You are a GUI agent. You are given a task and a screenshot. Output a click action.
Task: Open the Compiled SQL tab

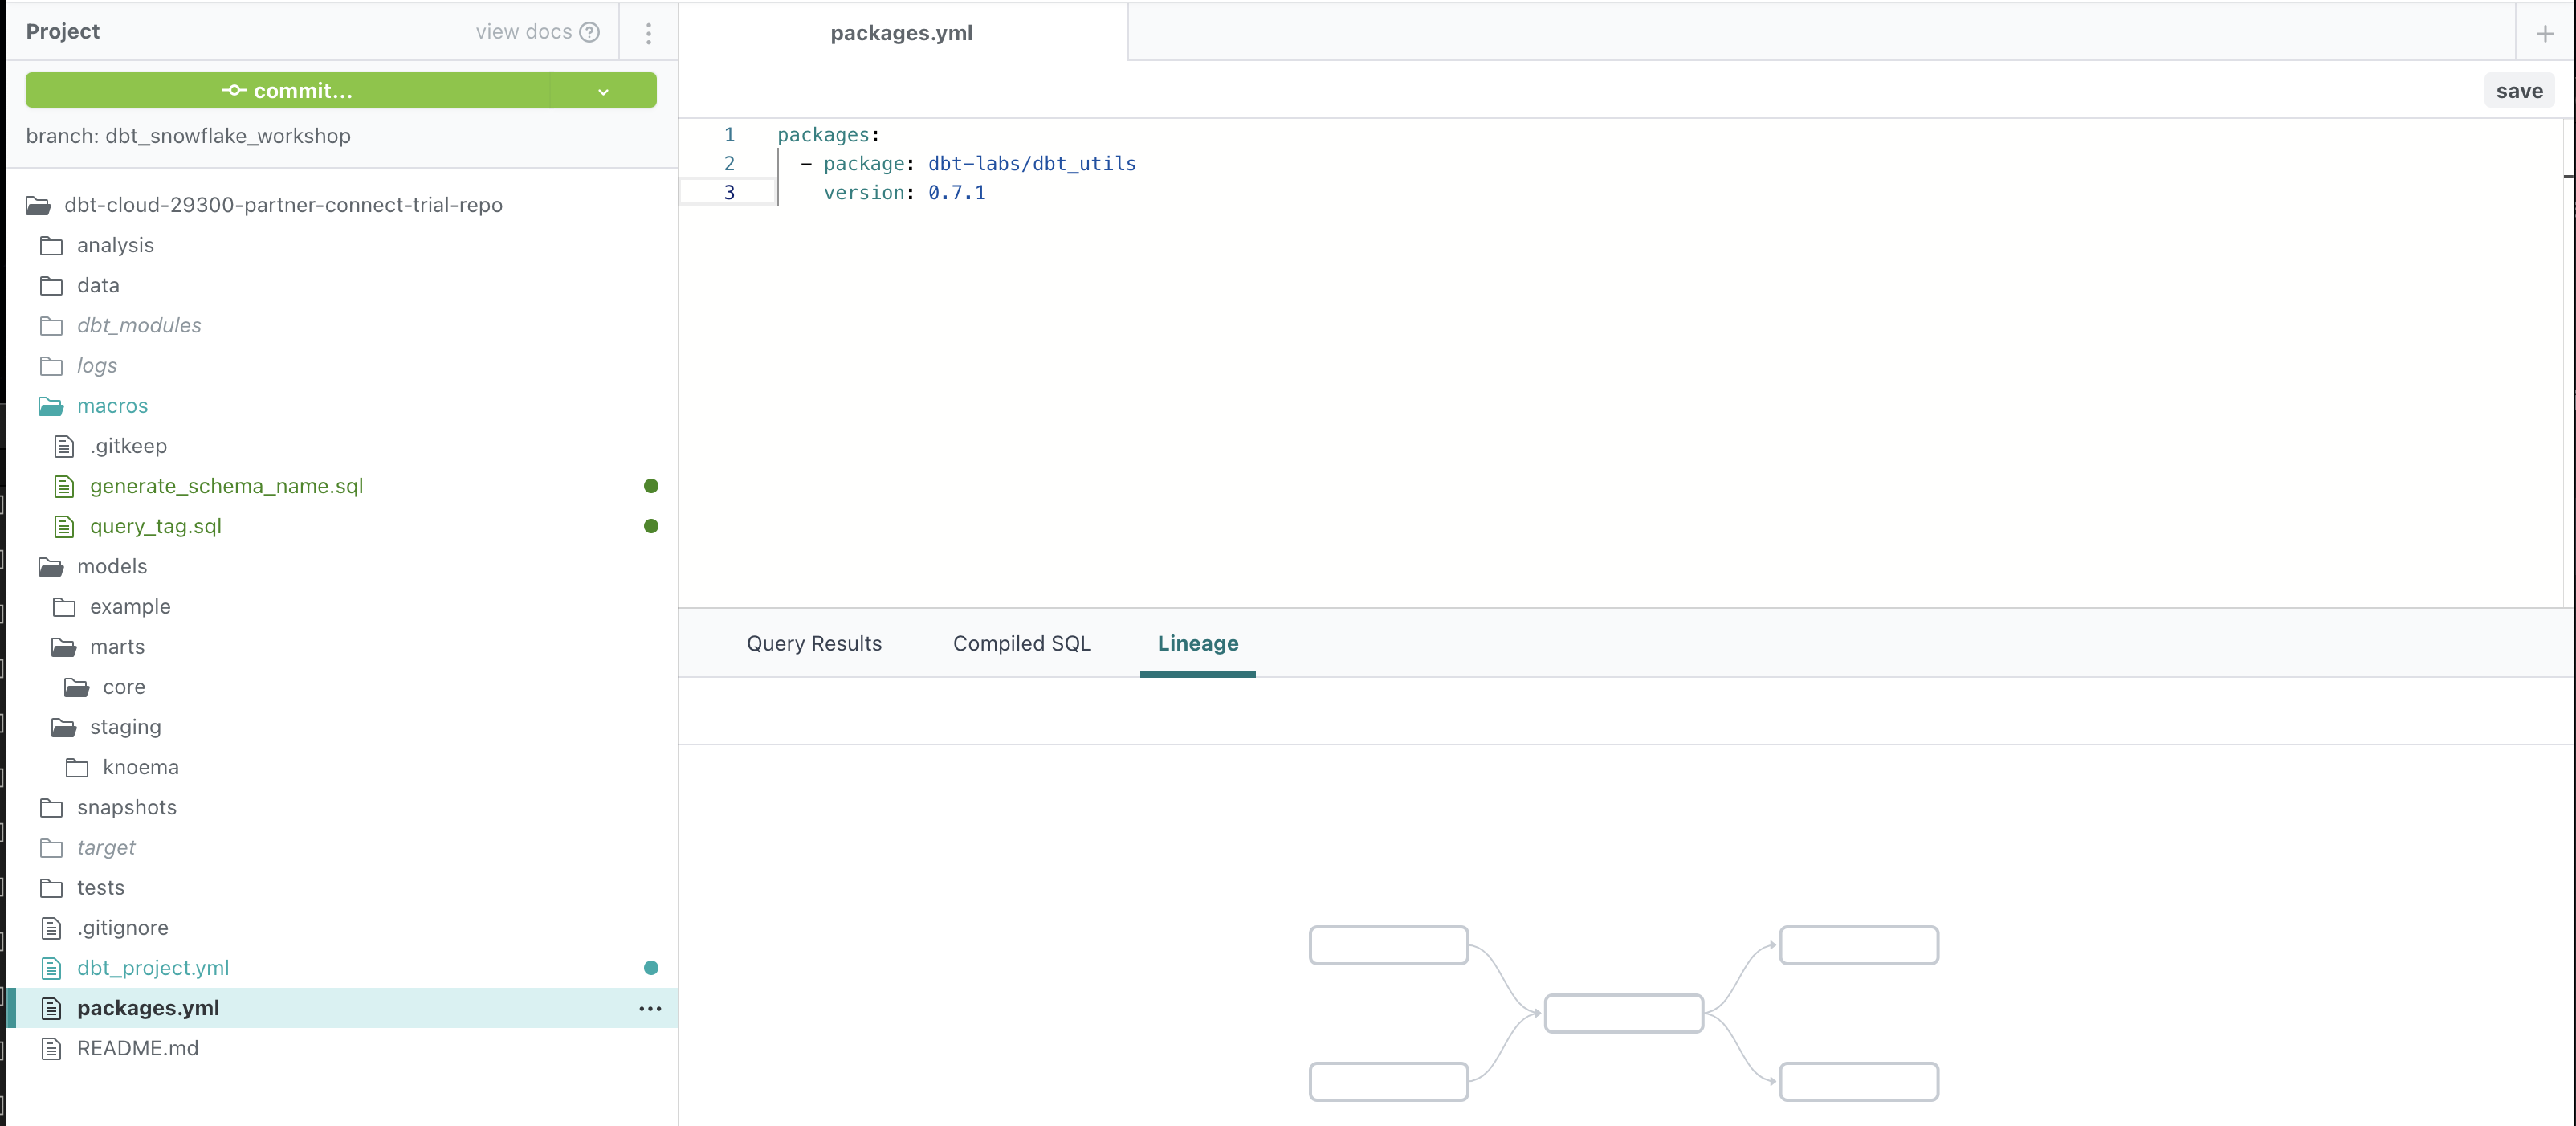tap(1021, 643)
